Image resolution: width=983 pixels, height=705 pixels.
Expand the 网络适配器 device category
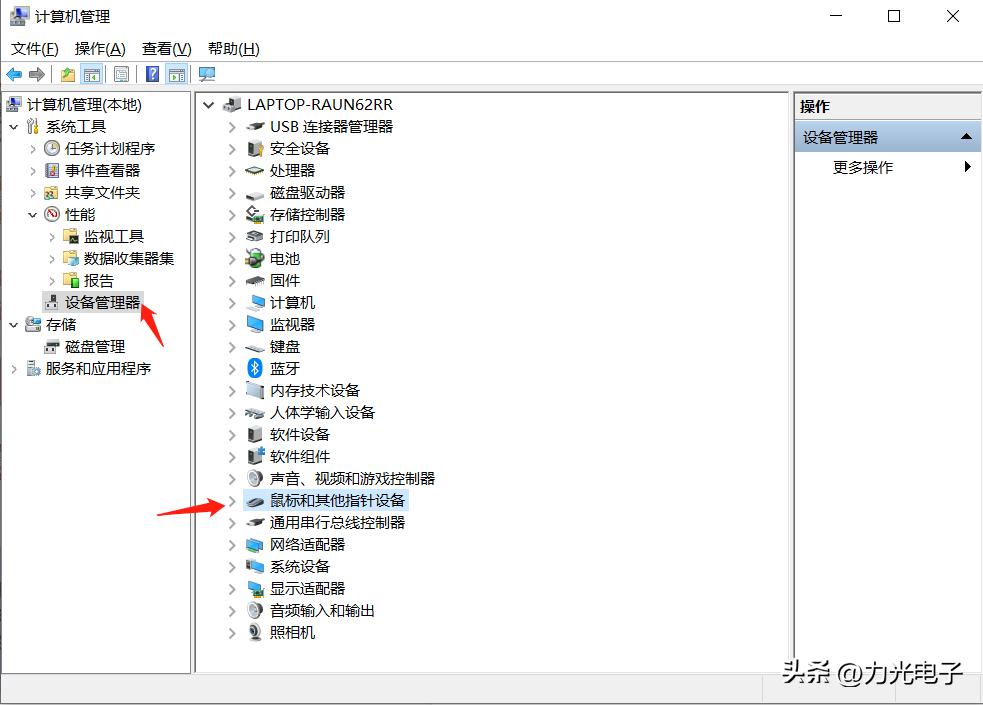231,544
